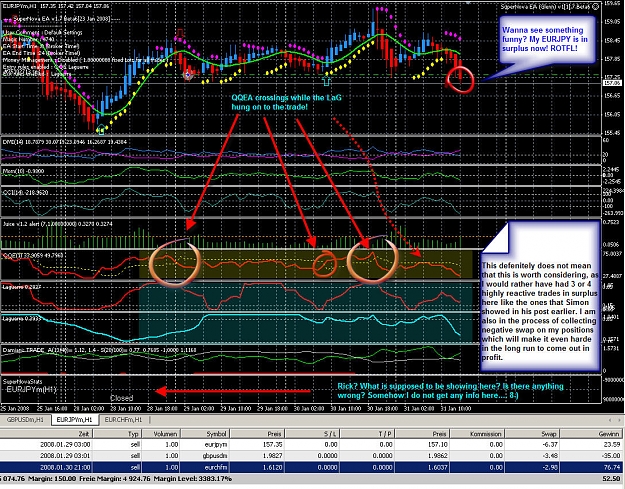Click the chart tabs scroll-left arrow
This screenshot has height=489, width=625.
[610, 420]
